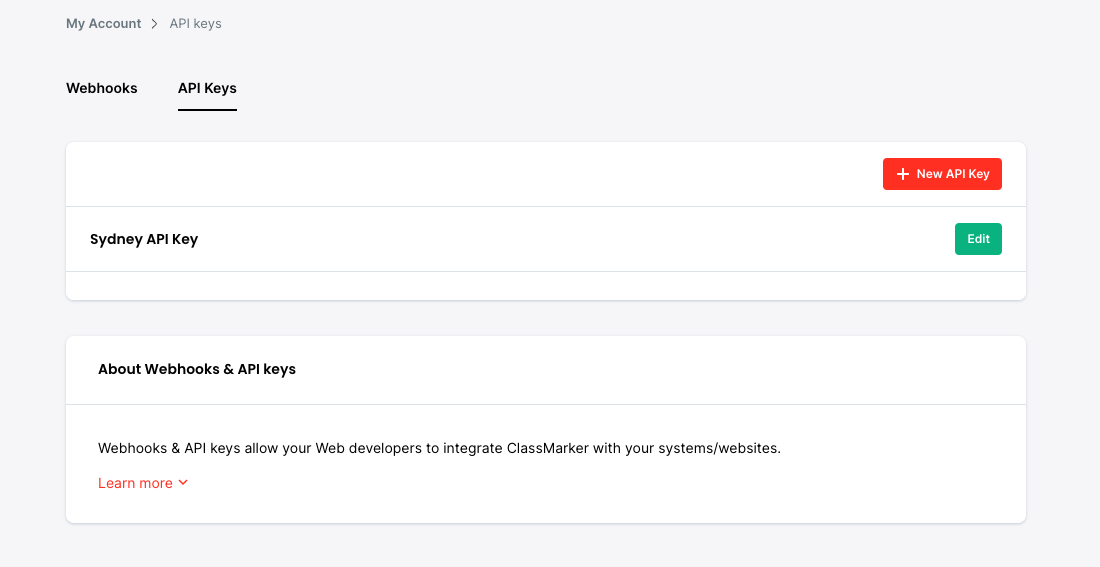
Task: Expand Learn more using its down chevron
Action: point(183,483)
